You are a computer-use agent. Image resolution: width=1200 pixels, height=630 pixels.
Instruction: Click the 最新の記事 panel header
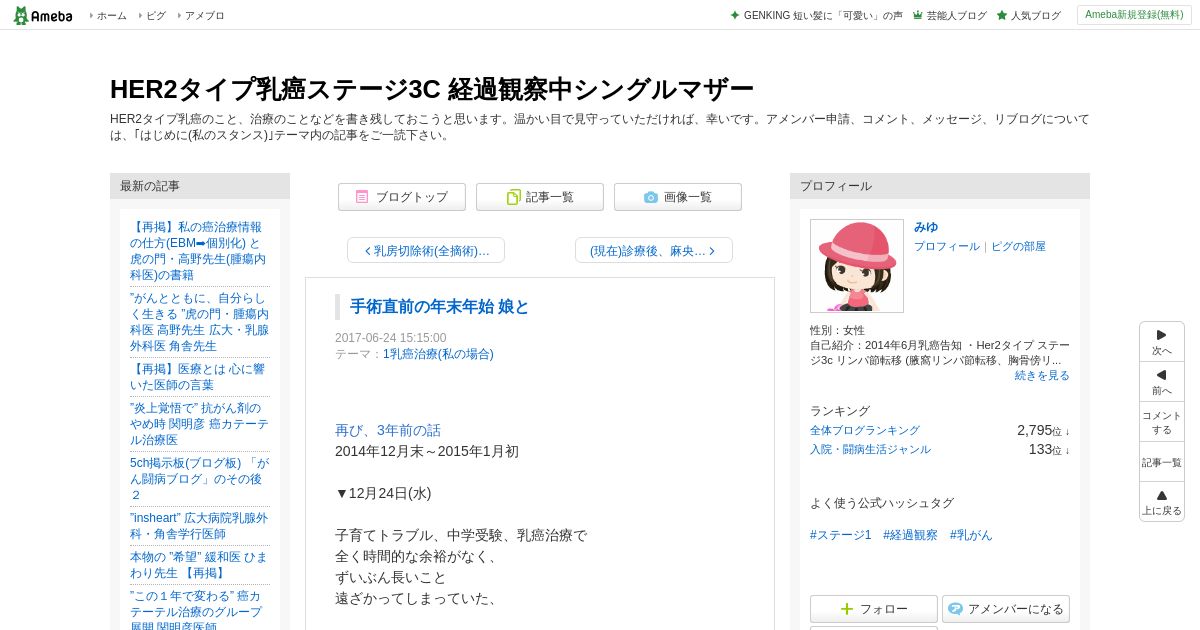(200, 186)
